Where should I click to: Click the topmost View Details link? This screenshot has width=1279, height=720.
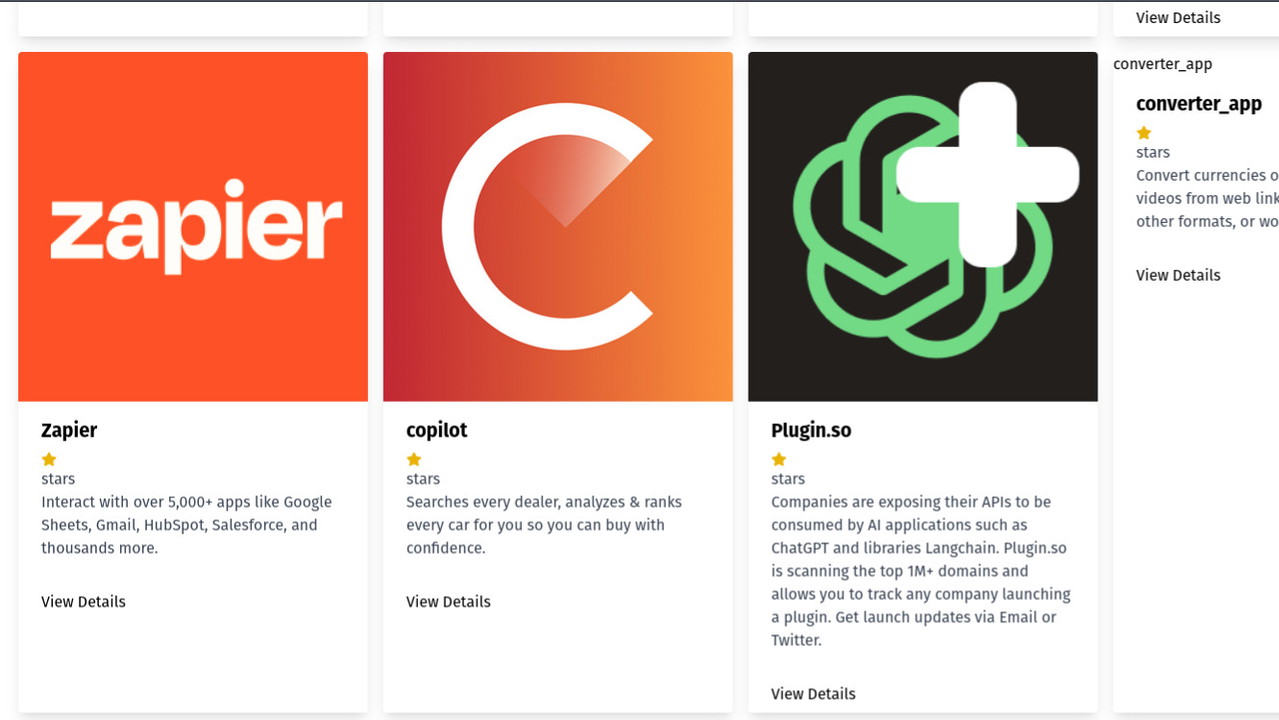pos(1178,18)
